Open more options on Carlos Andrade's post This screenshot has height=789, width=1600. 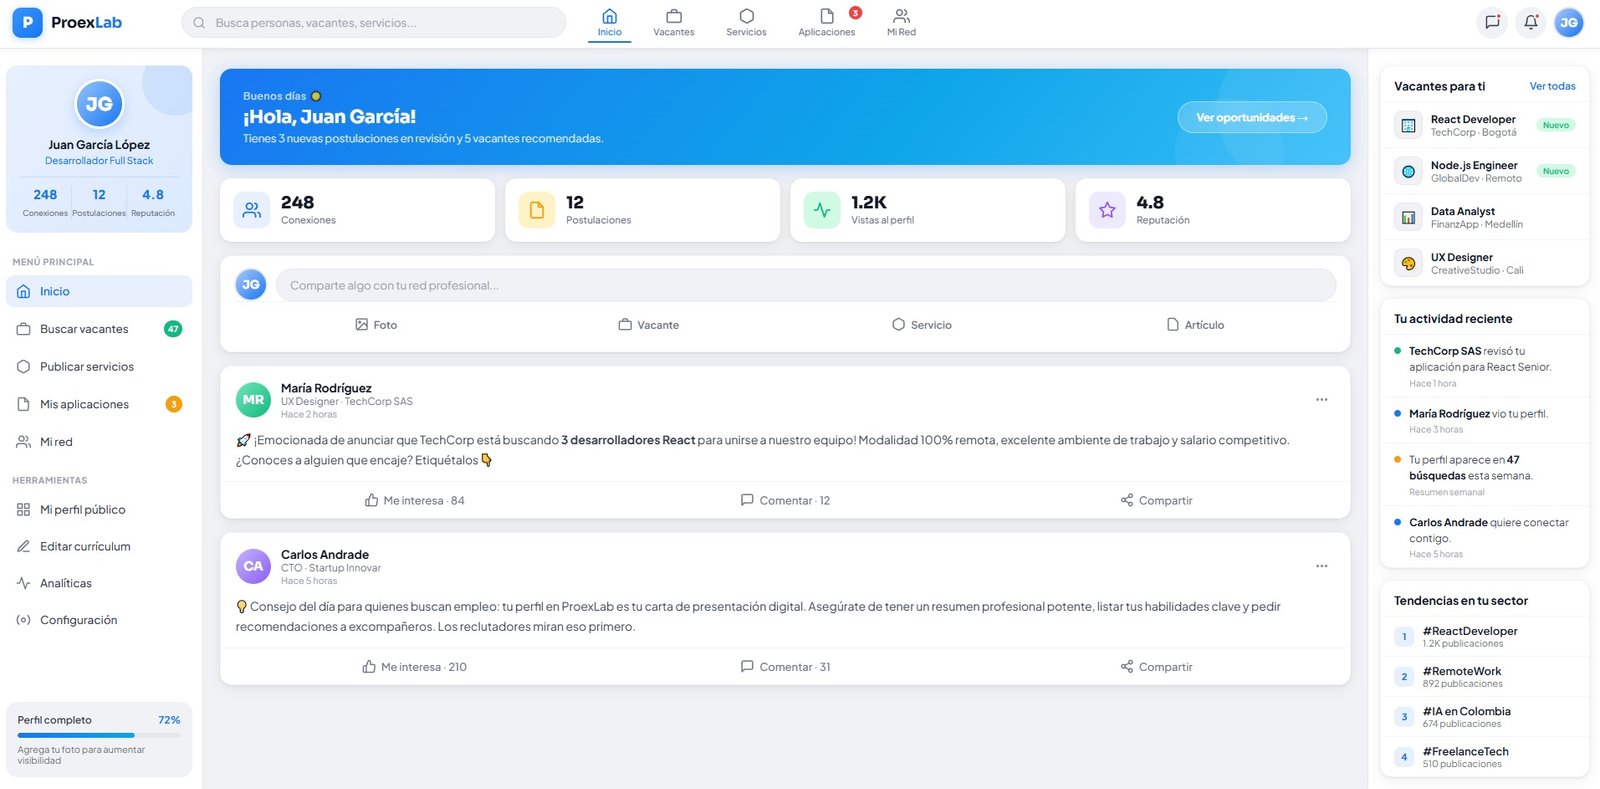click(1321, 566)
